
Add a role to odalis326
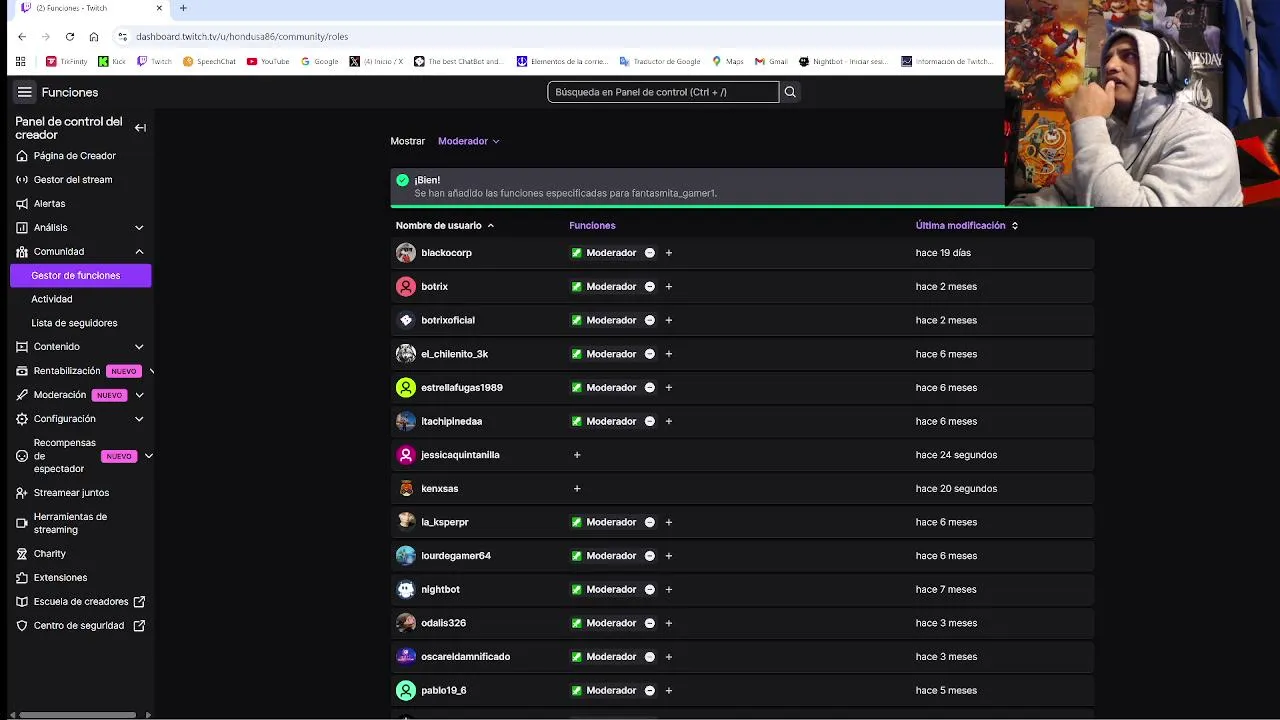pyautogui.click(x=669, y=623)
